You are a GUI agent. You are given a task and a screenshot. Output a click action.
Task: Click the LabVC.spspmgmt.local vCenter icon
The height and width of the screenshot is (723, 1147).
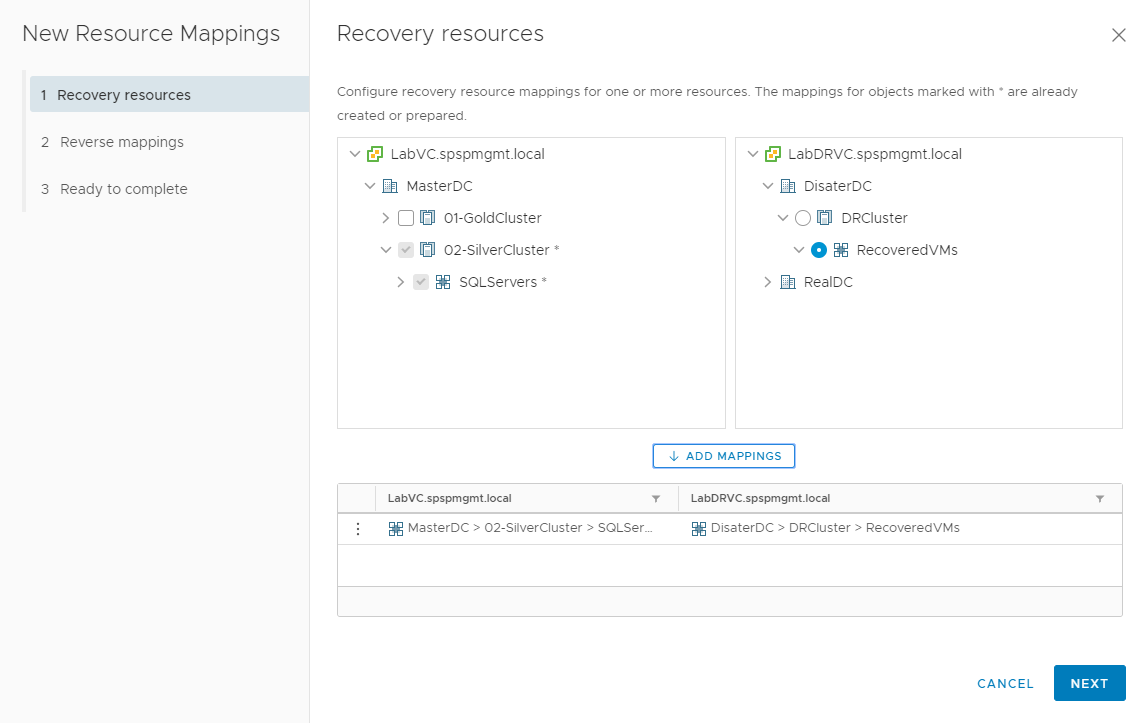coord(375,154)
